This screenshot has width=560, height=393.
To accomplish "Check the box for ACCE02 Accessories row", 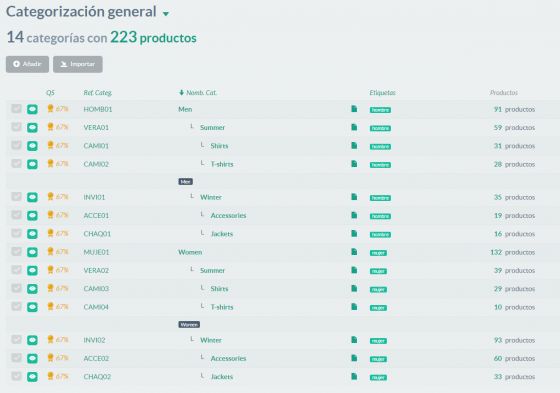I will [16, 358].
